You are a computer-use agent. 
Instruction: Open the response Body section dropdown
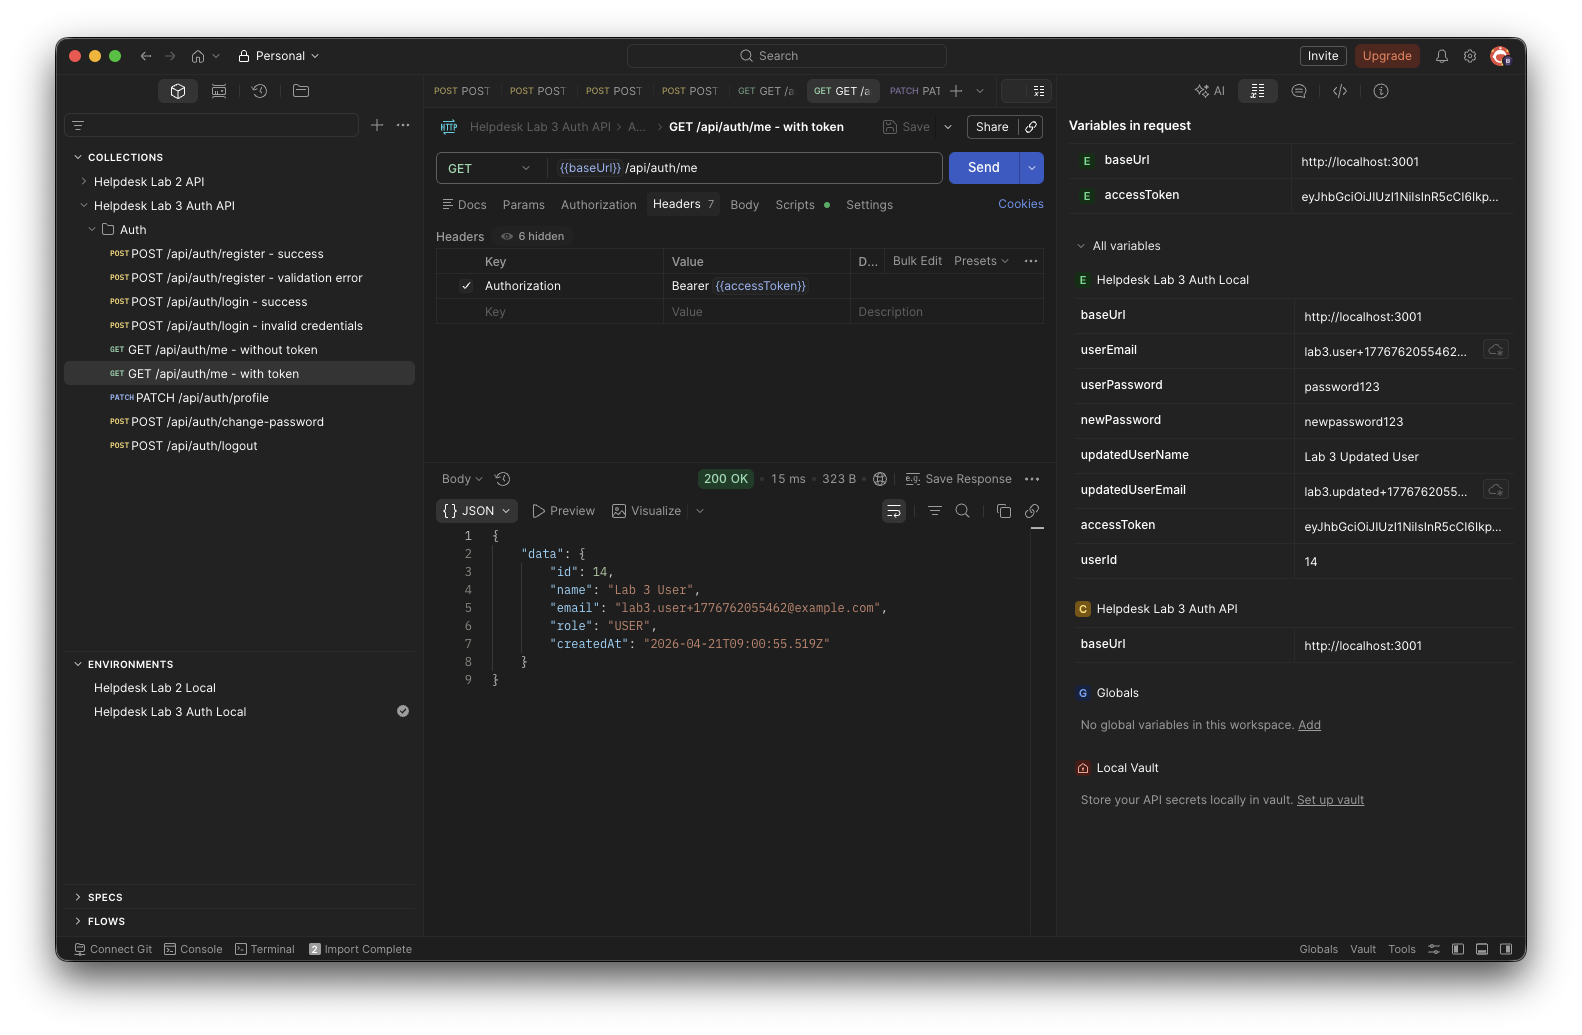click(462, 479)
